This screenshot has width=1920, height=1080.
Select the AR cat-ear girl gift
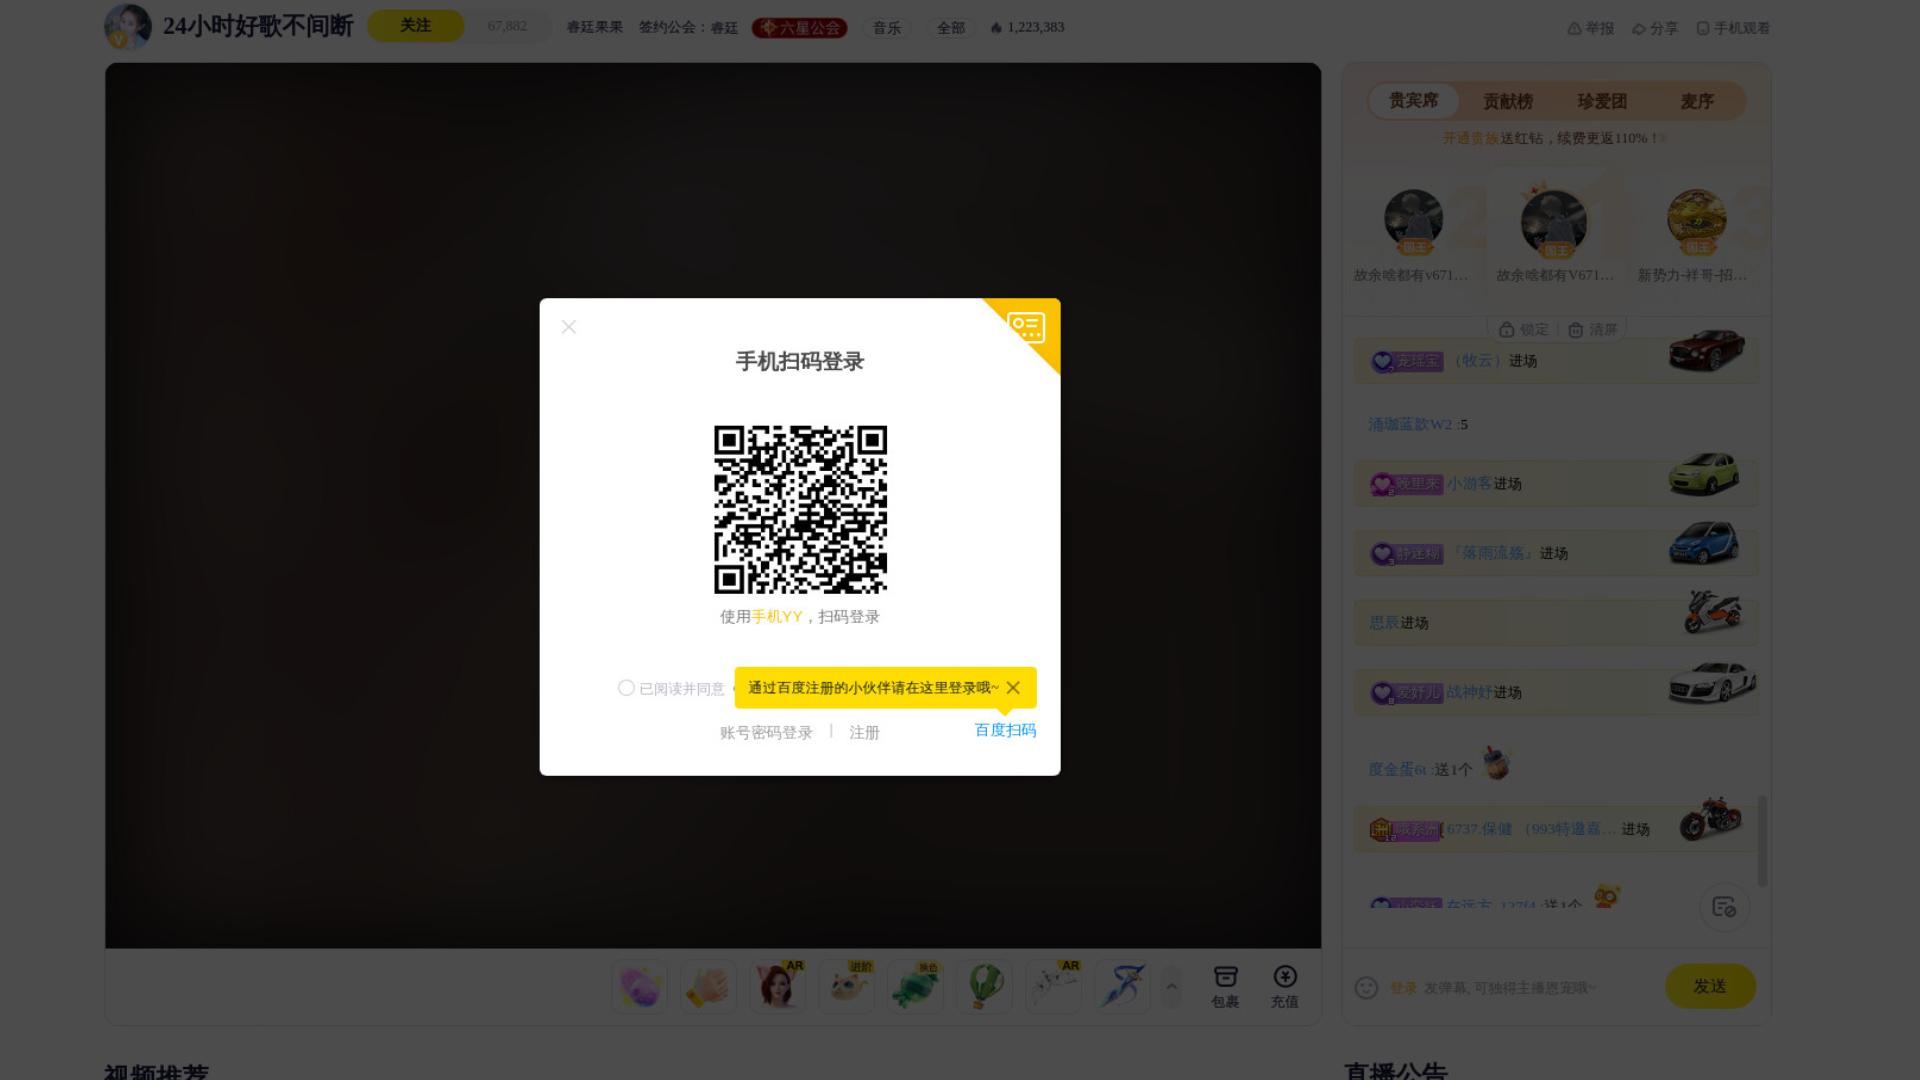point(777,987)
